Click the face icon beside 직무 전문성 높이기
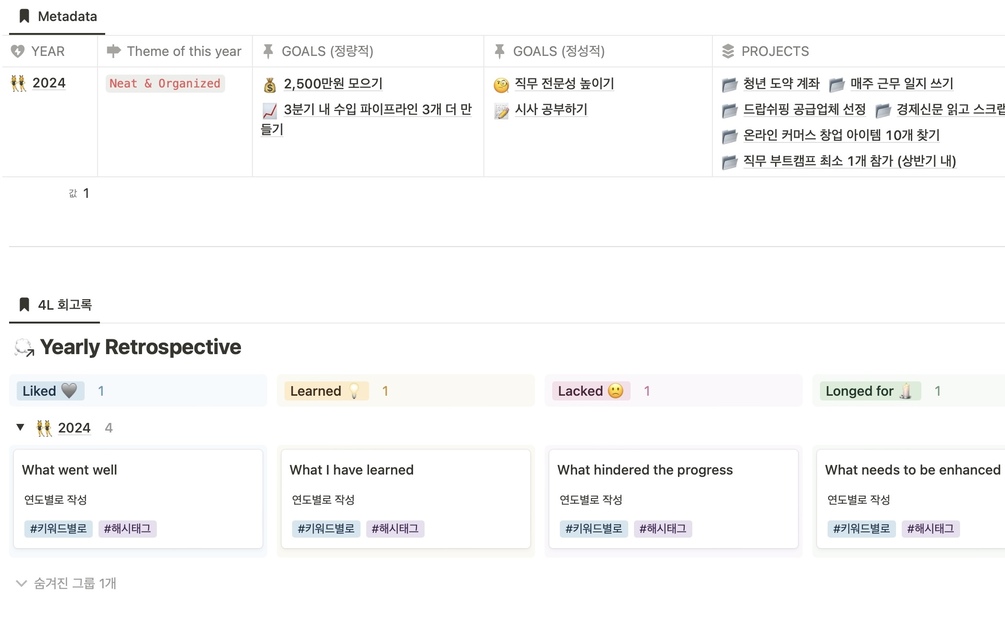The image size is (1005, 627). point(501,84)
